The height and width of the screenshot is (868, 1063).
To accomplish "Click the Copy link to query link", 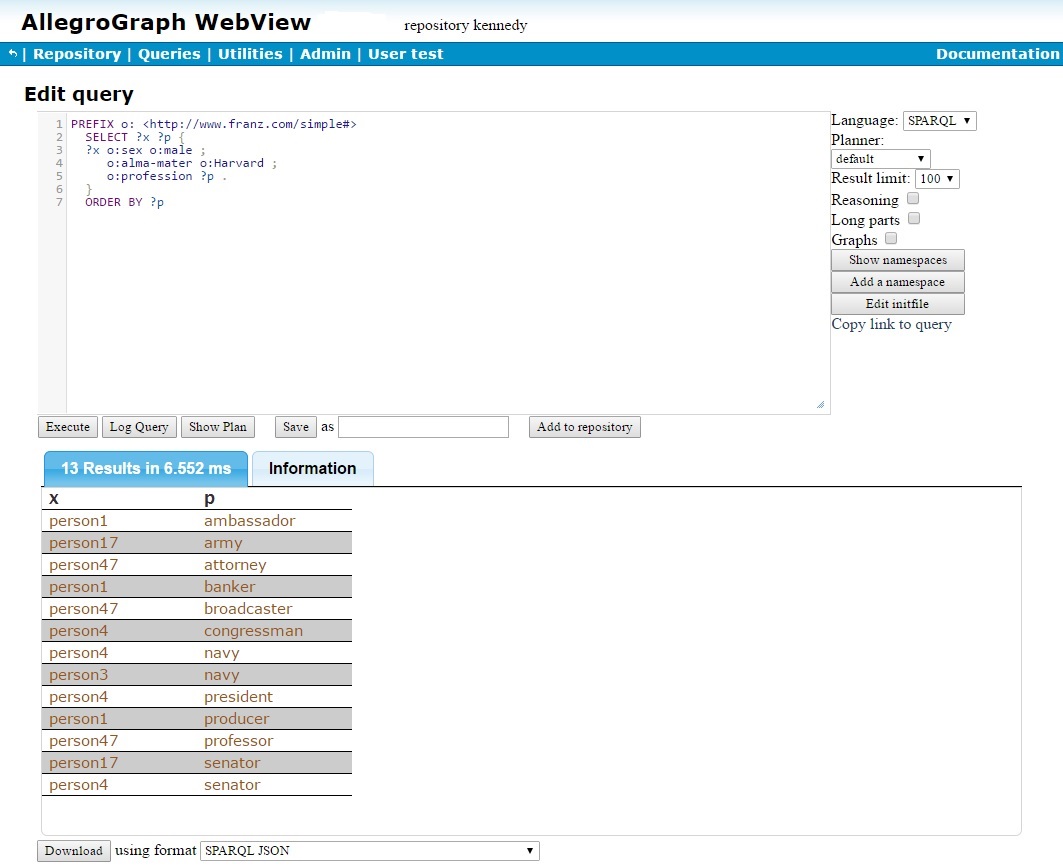I will tap(891, 324).
